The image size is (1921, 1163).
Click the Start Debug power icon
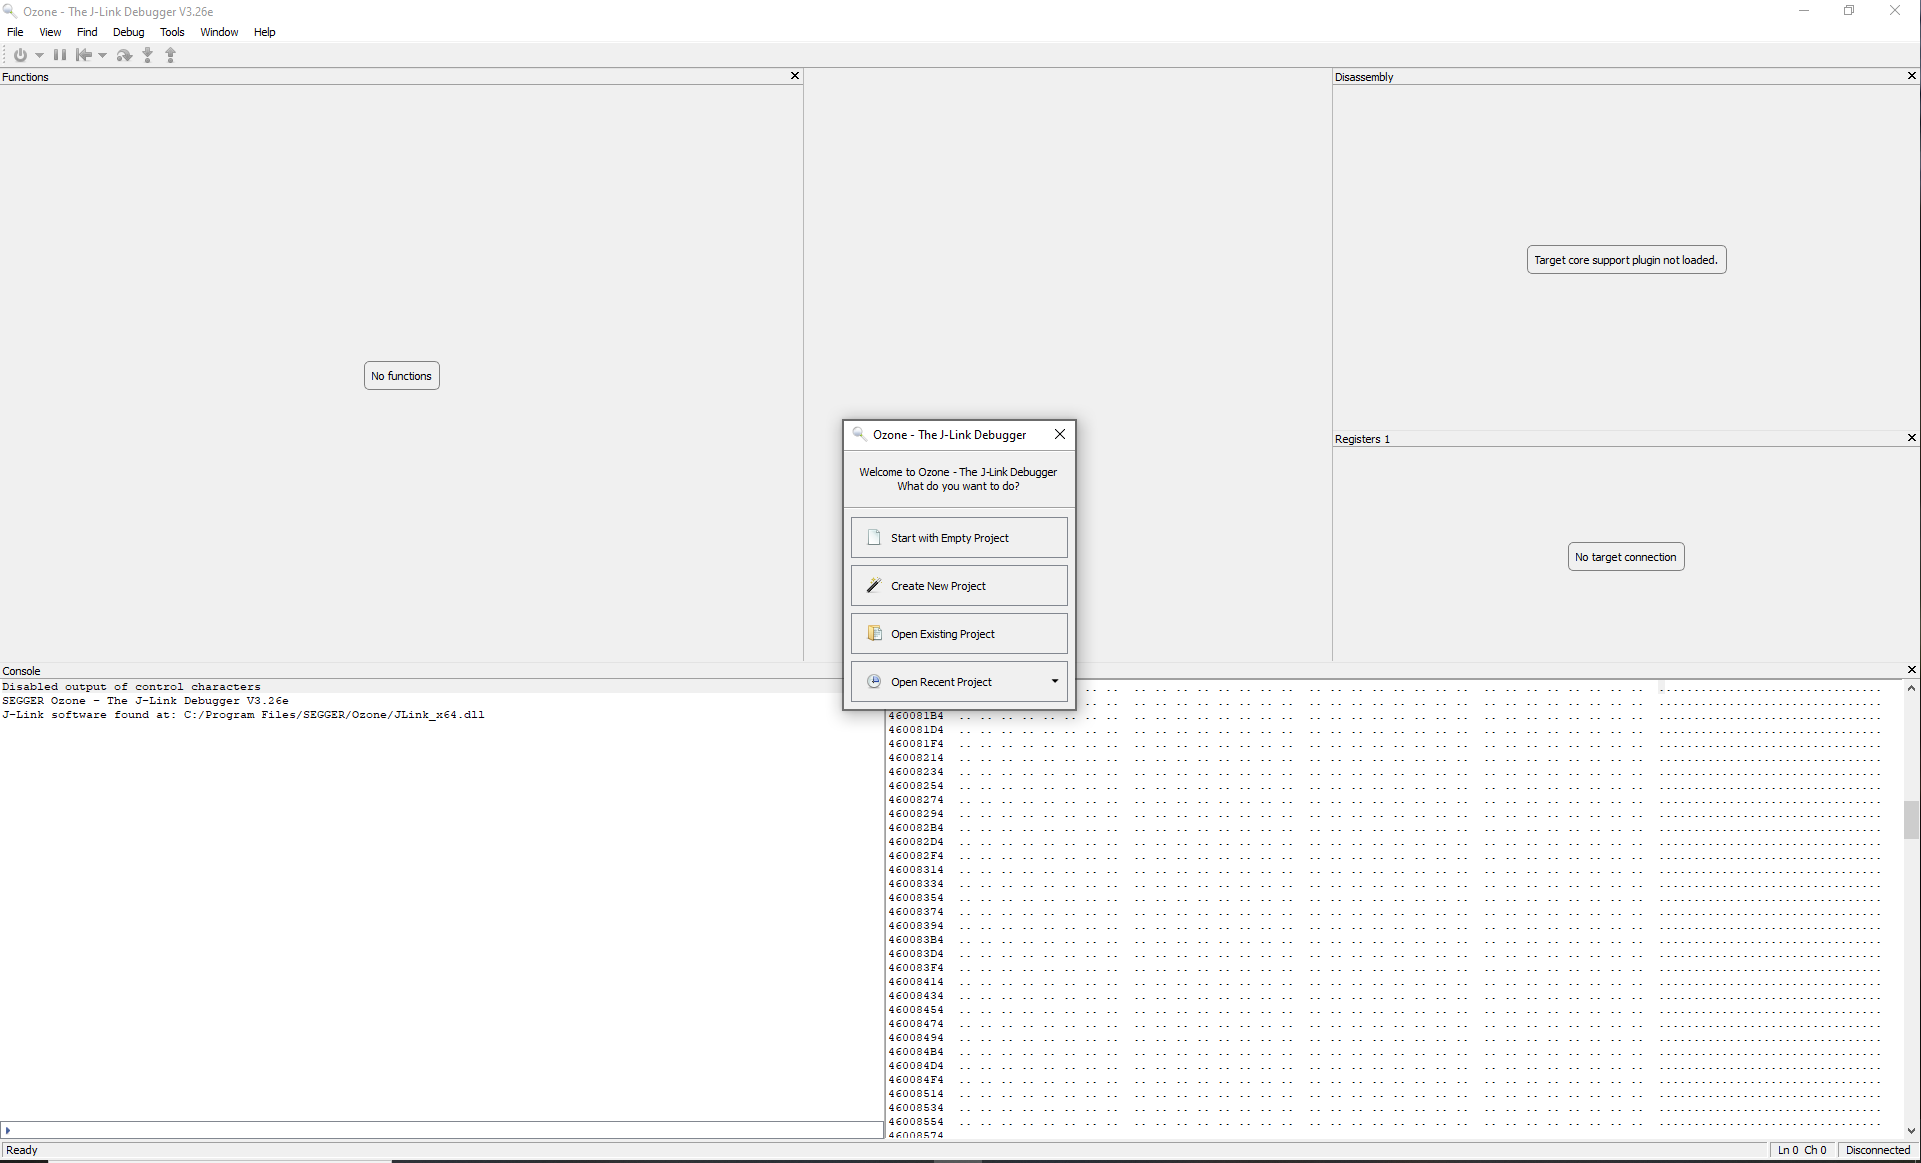(20, 55)
